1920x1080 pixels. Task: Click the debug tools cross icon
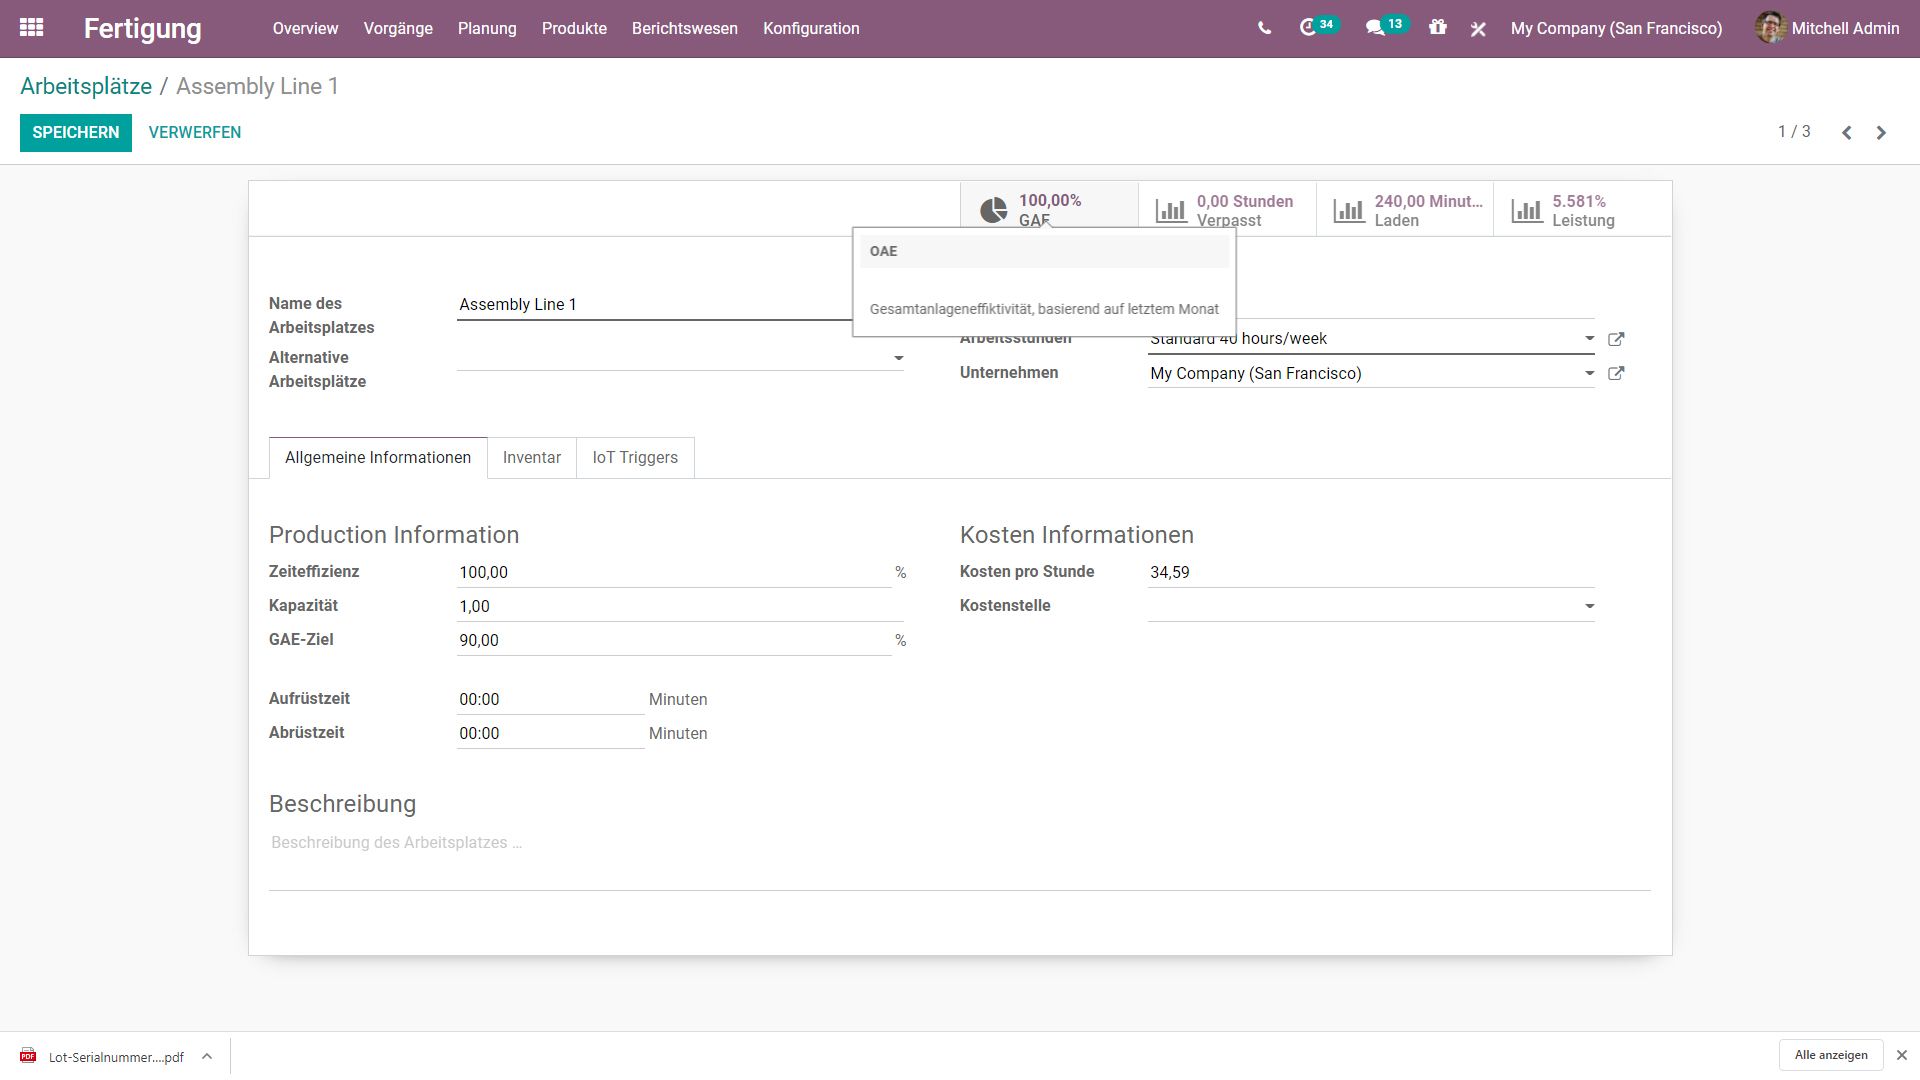(x=1478, y=29)
